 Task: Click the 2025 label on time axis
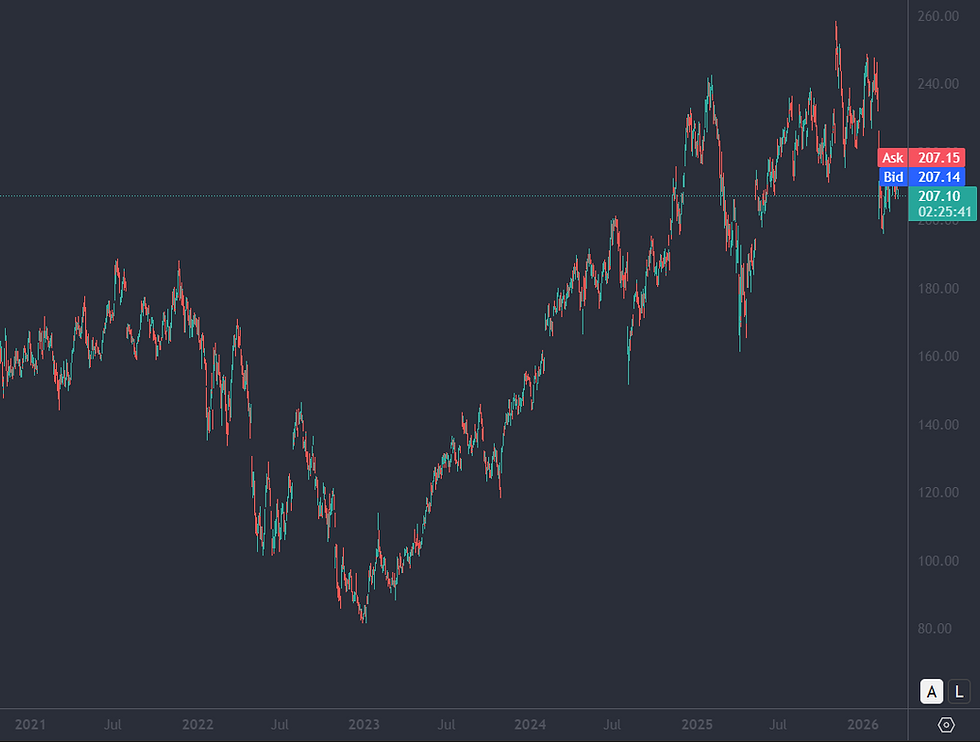(x=697, y=724)
